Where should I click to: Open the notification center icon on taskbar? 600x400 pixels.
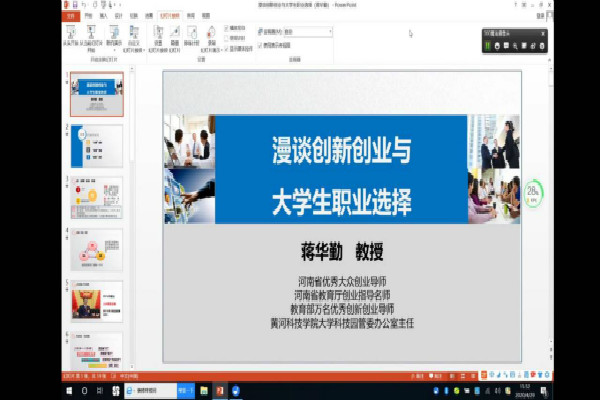(544, 391)
